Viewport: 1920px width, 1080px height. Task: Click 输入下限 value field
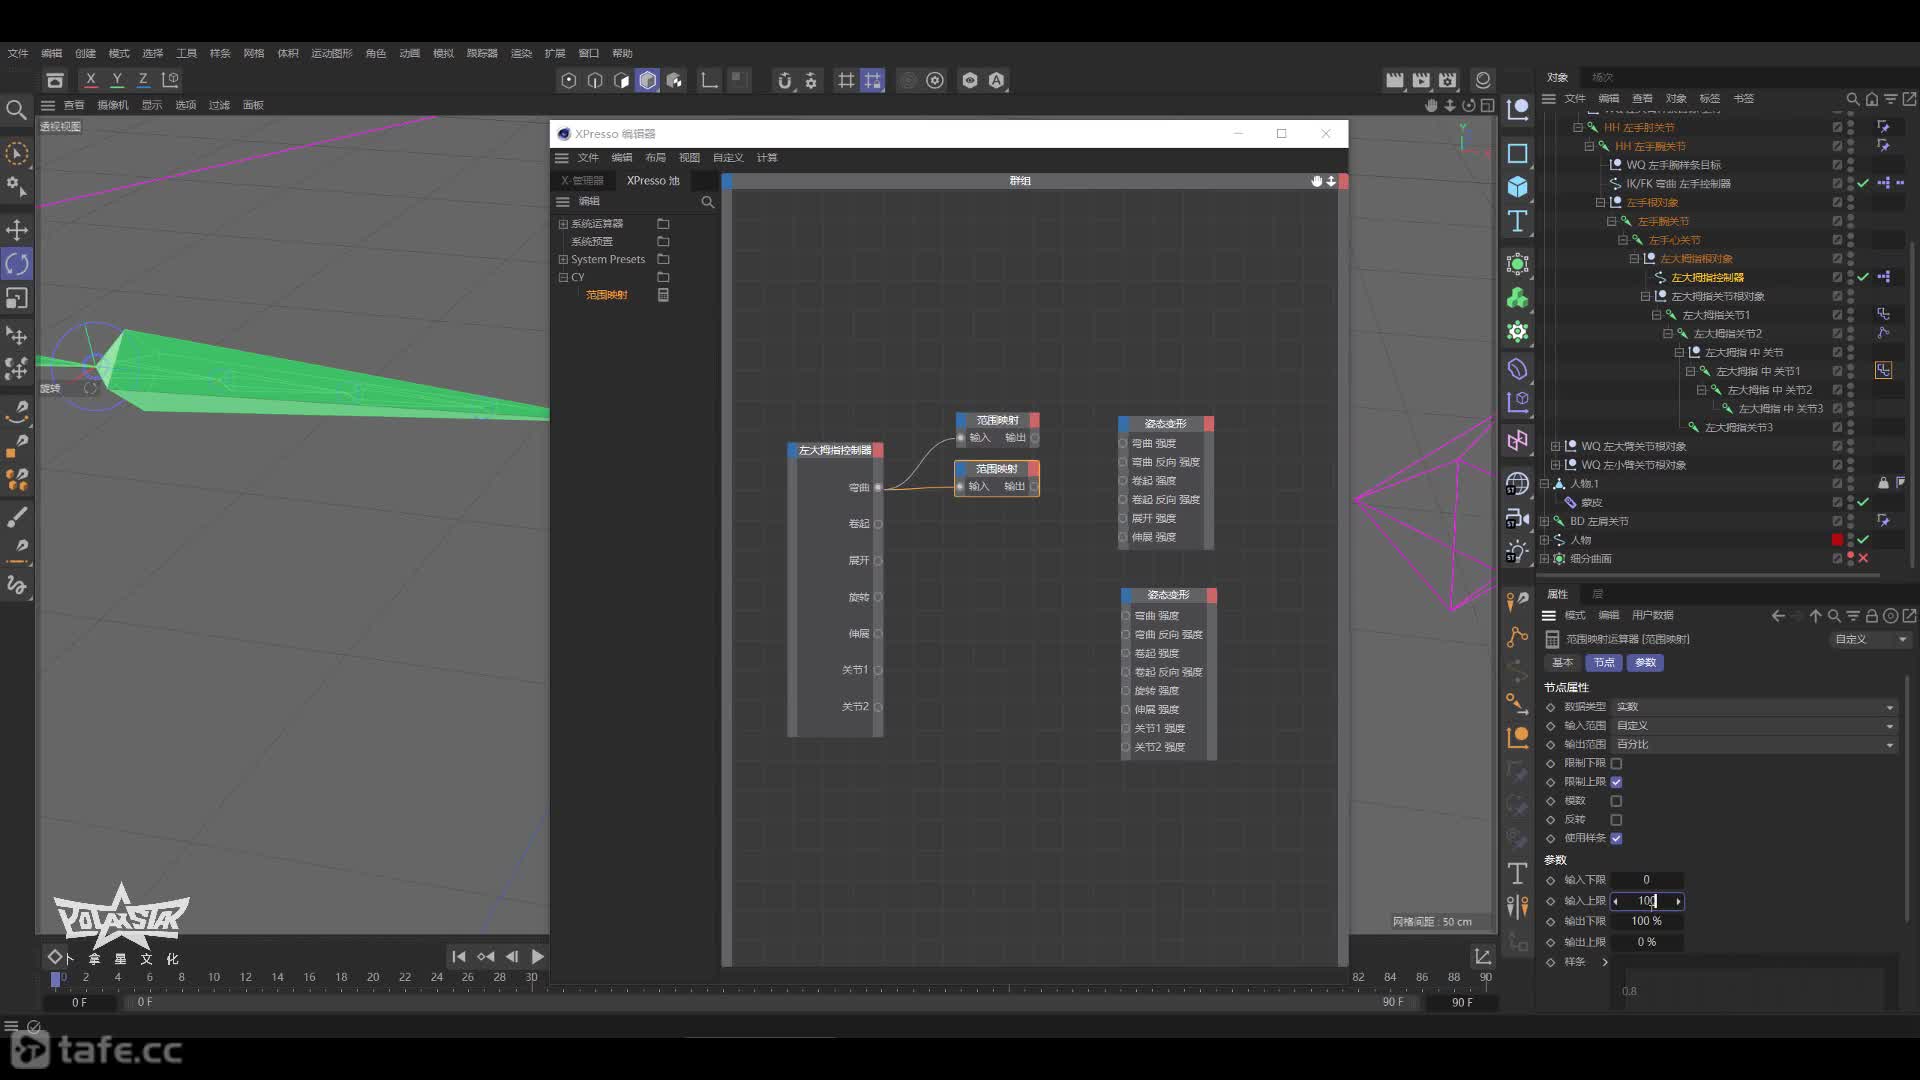1646,881
